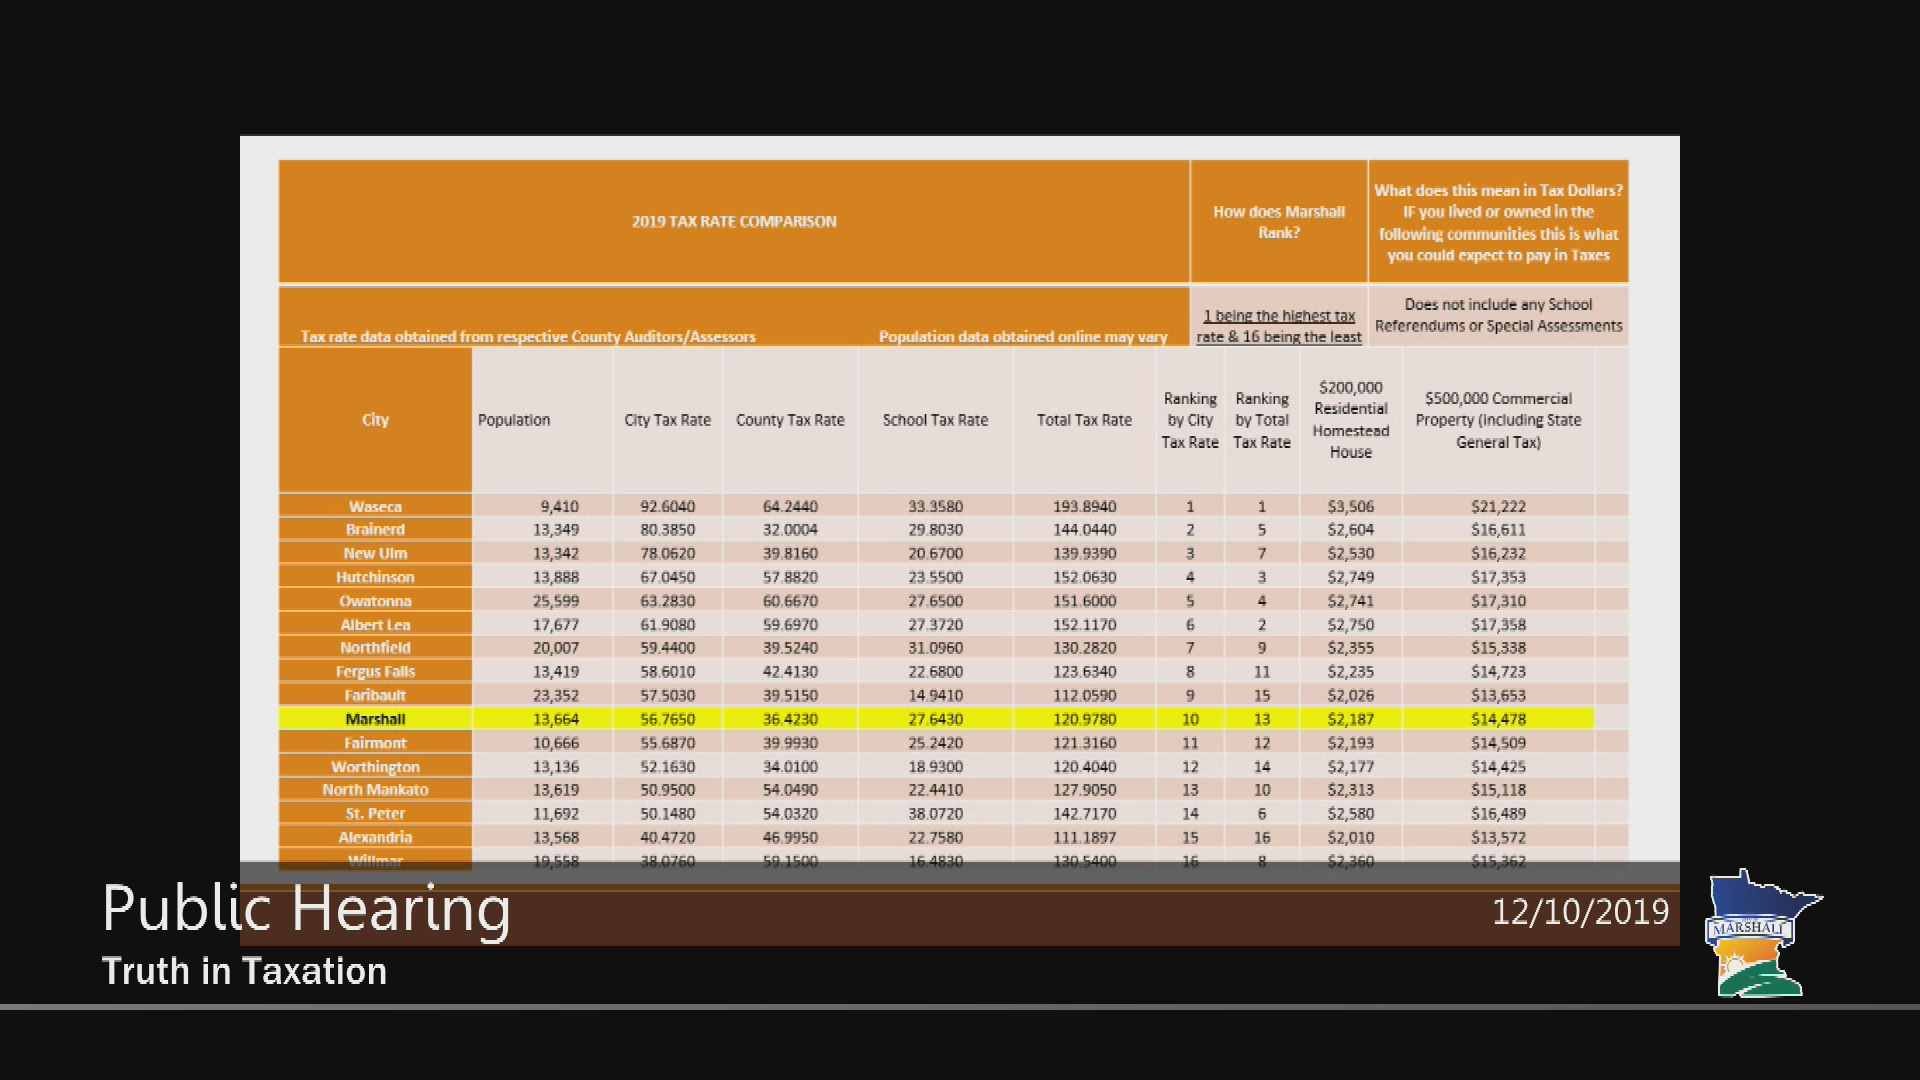Click the School Referendums disclaimer note
The height and width of the screenshot is (1080, 1920).
pyautogui.click(x=1498, y=315)
